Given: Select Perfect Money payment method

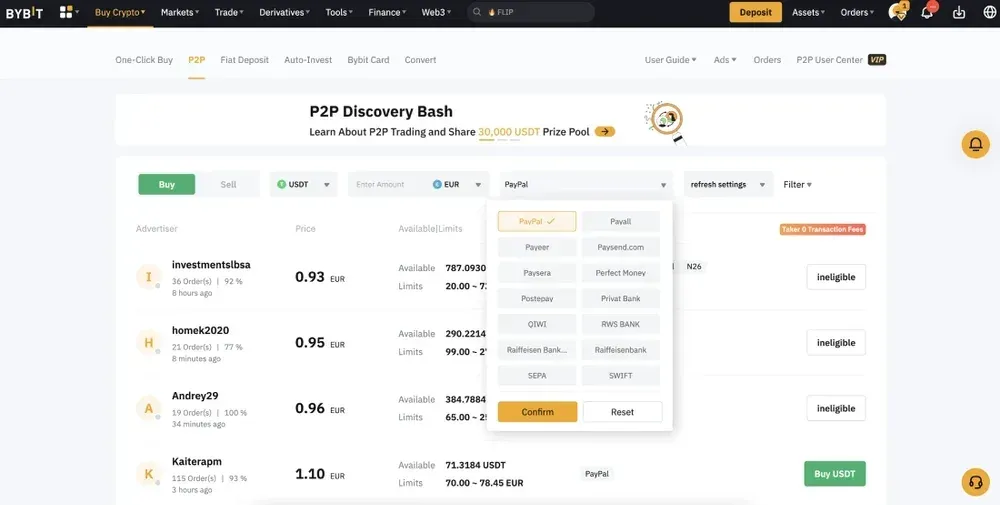Looking at the screenshot, I should click(621, 273).
